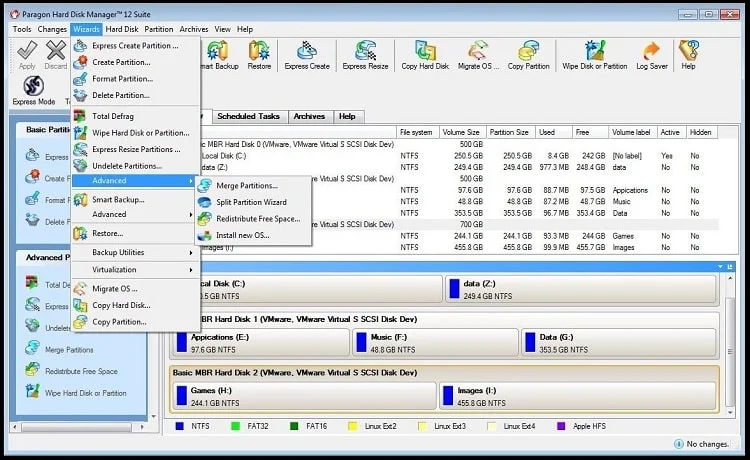Click Redistribute Free Space in sidebar
The height and width of the screenshot is (460, 750).
81,371
